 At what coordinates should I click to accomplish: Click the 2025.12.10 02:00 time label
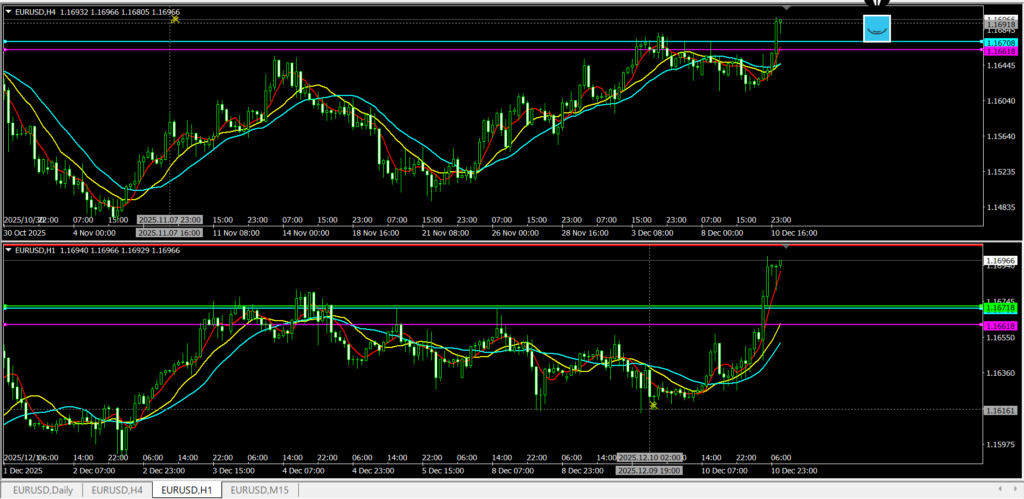pos(650,457)
